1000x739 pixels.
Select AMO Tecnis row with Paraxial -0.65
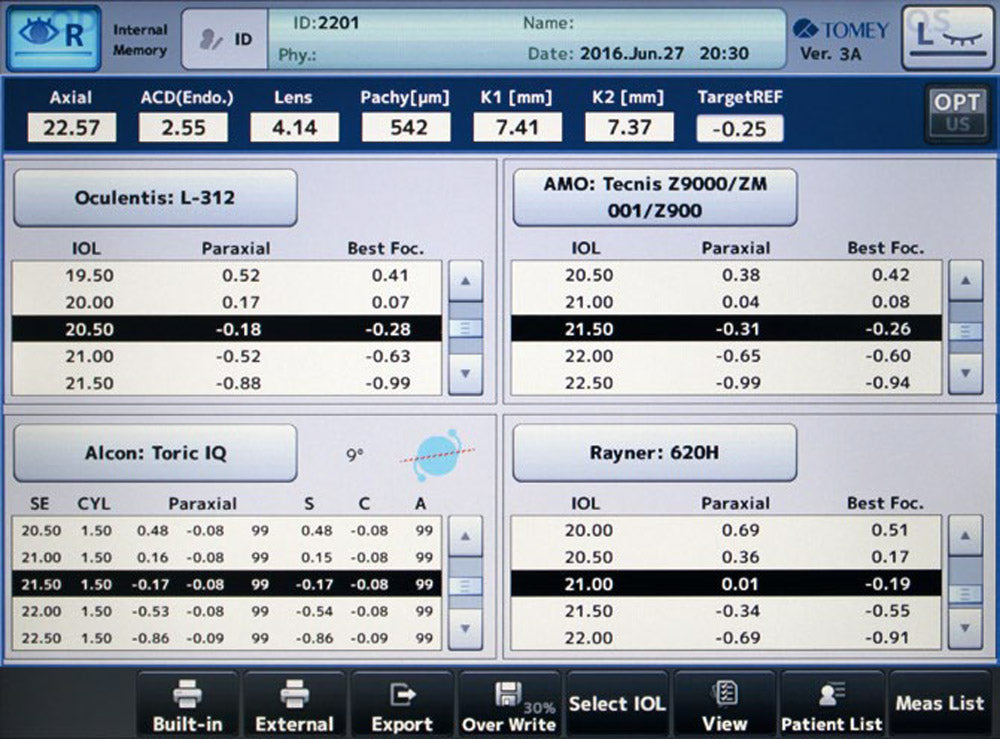tap(726, 355)
